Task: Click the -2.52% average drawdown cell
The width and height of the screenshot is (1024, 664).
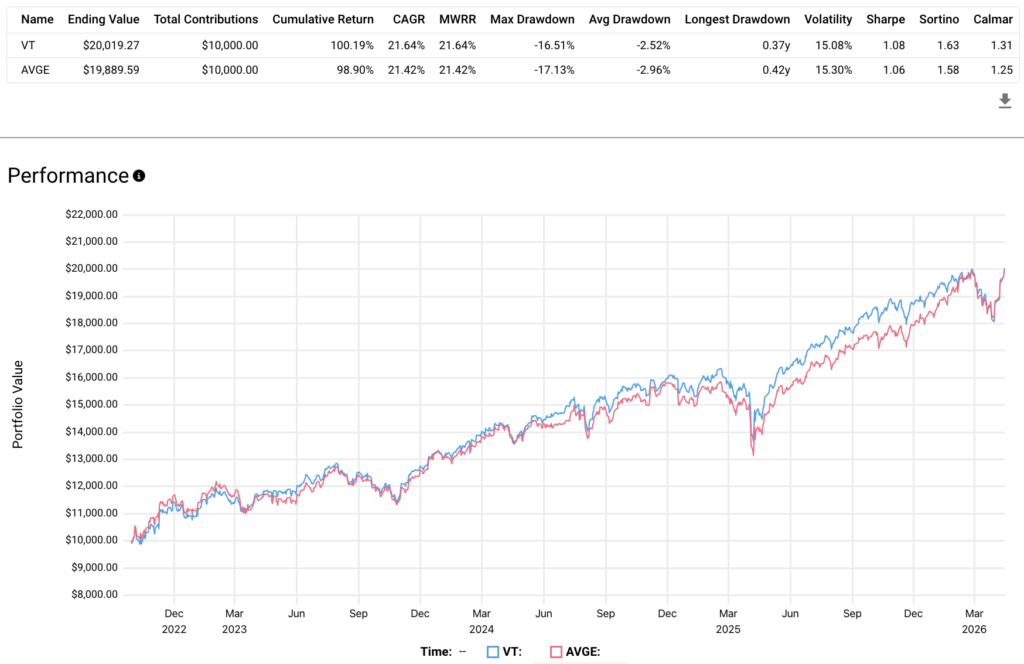Action: pyautogui.click(x=654, y=46)
